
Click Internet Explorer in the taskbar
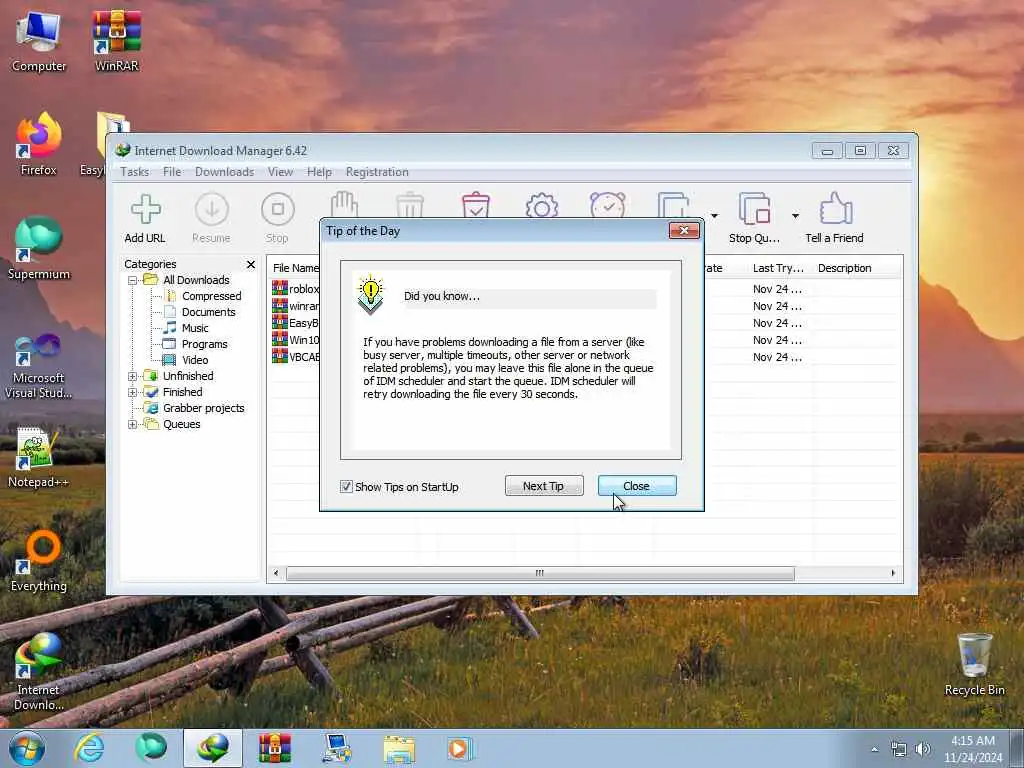(x=88, y=748)
